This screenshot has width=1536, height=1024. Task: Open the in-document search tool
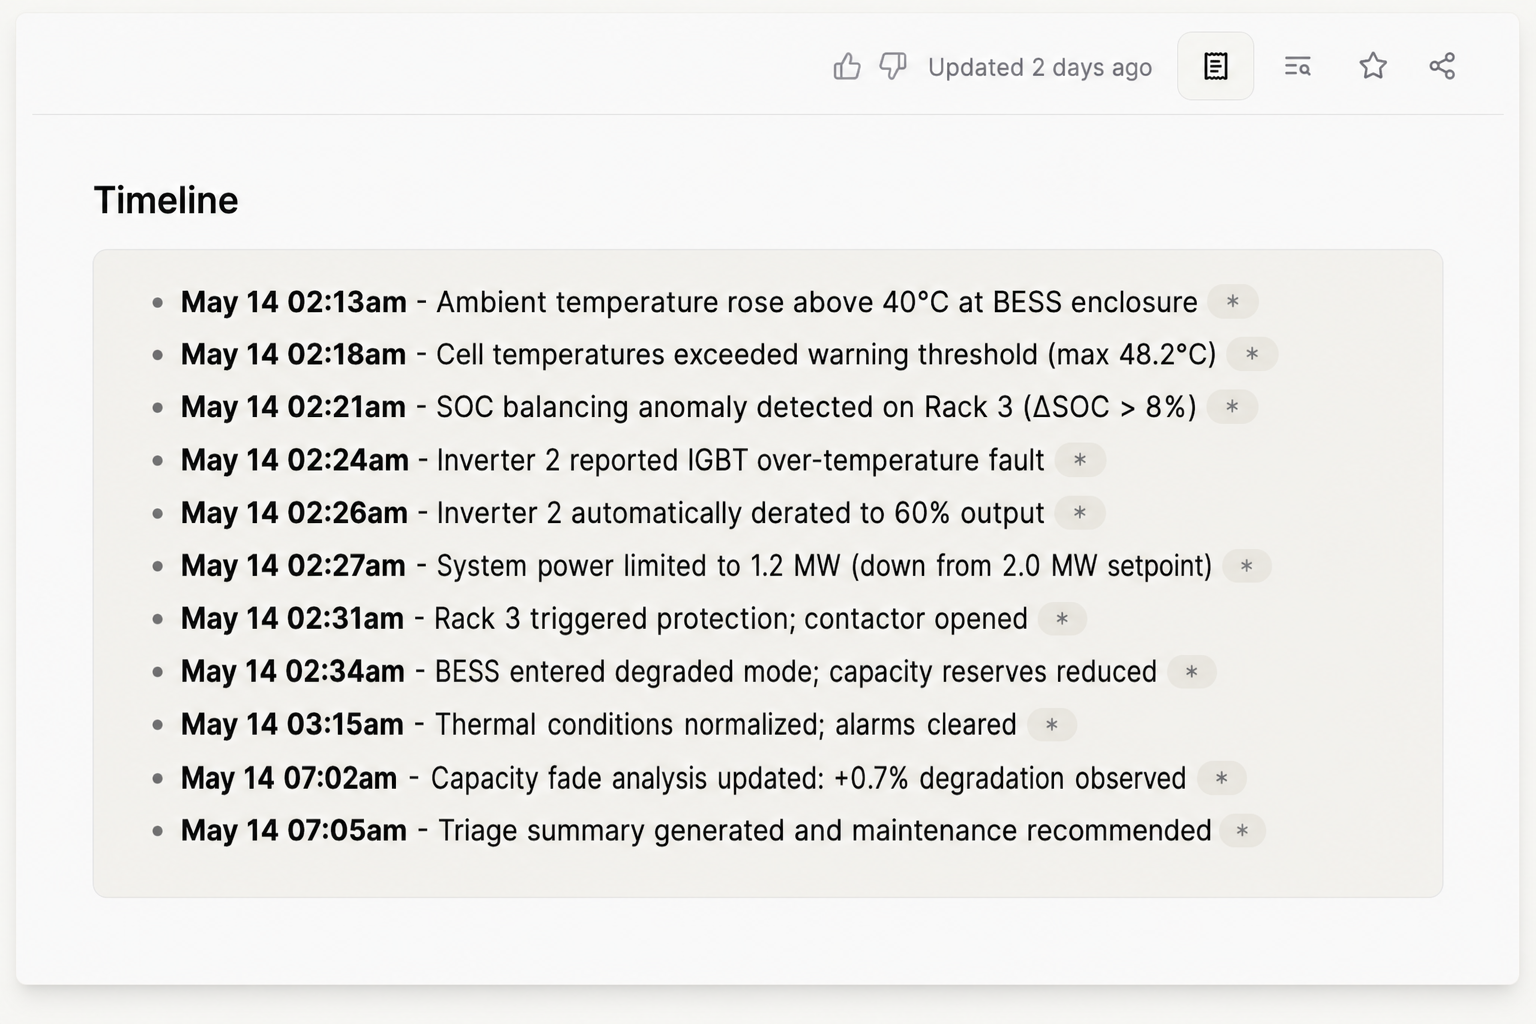tap(1297, 66)
